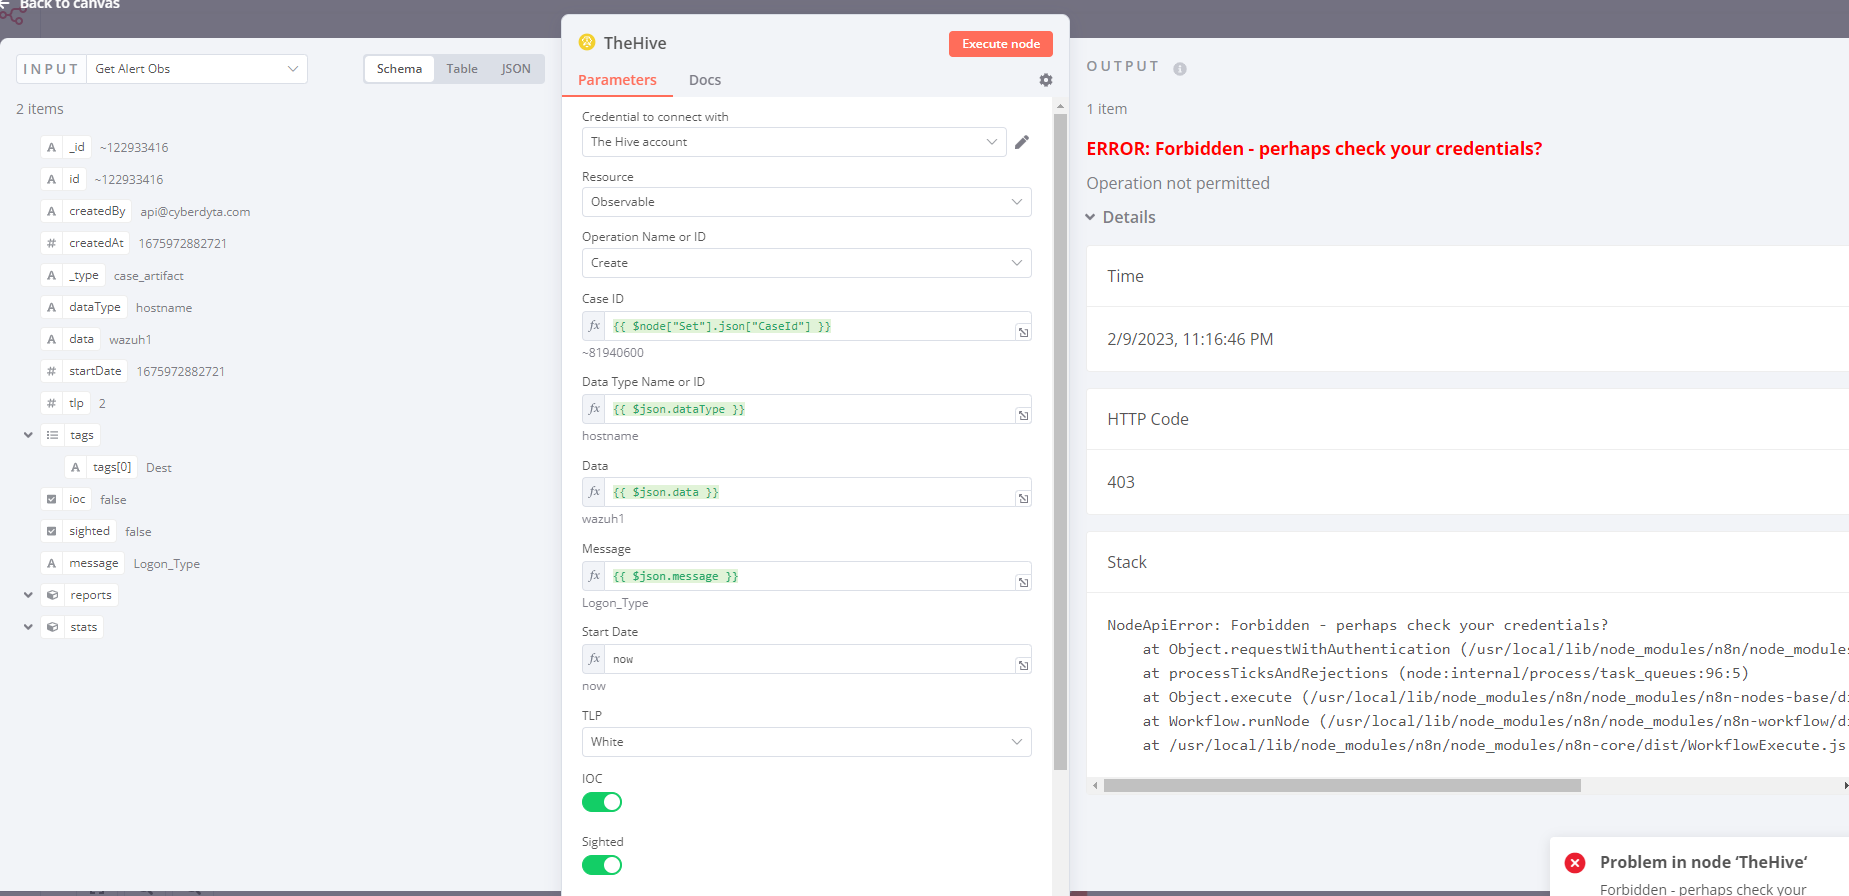Open expression editor for Data field
This screenshot has height=896, width=1849.
tap(1023, 498)
